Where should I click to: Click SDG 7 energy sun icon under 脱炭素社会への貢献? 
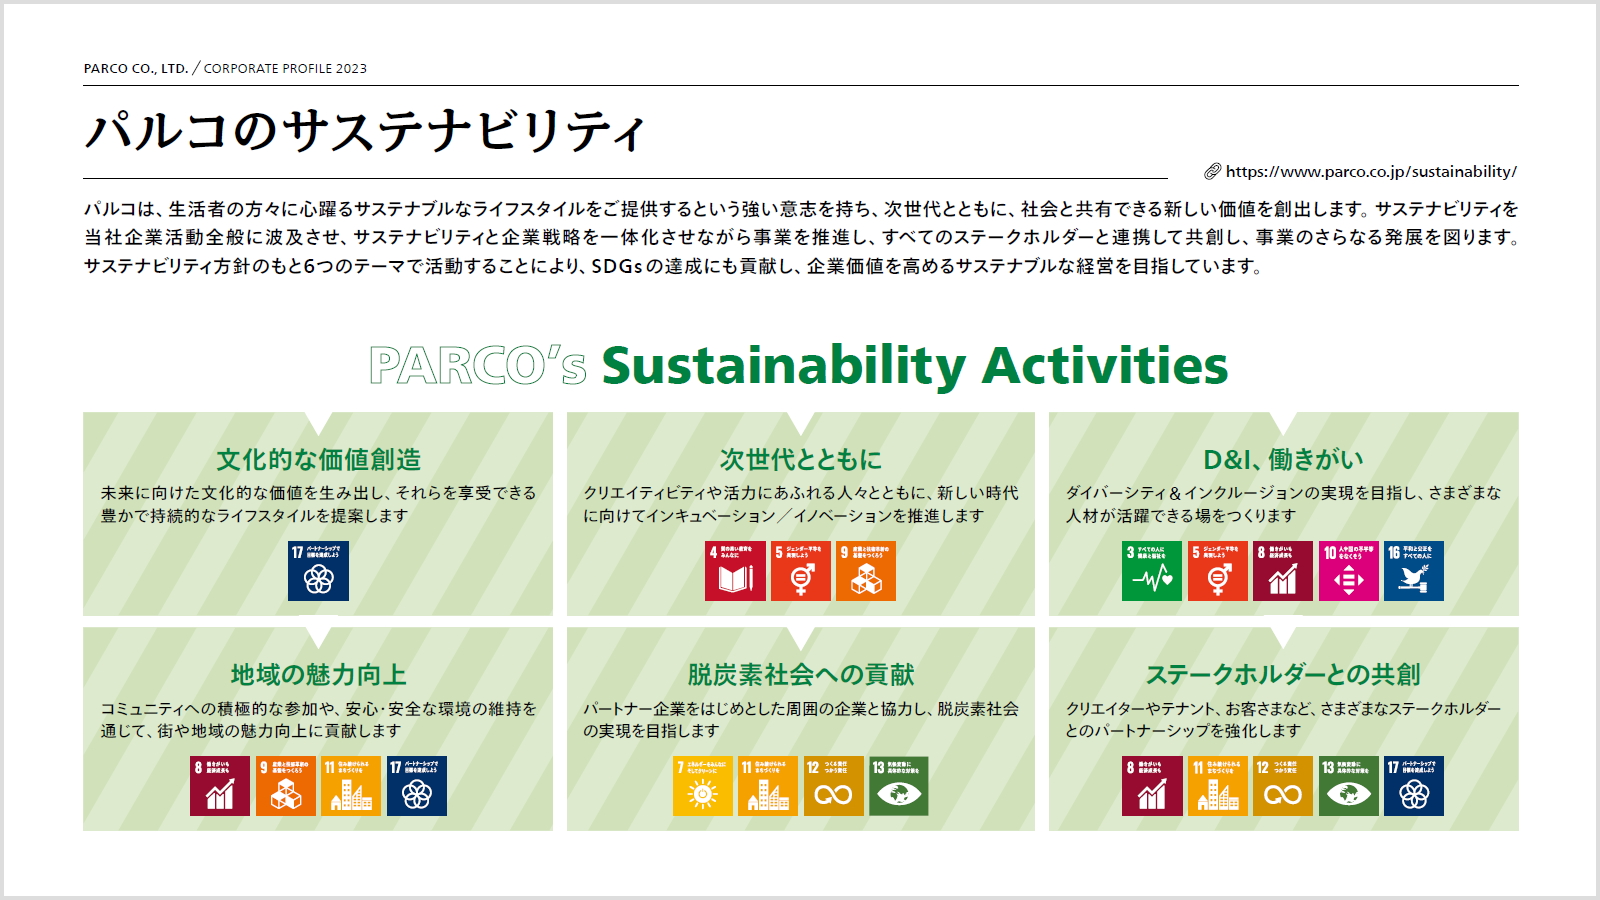703,786
